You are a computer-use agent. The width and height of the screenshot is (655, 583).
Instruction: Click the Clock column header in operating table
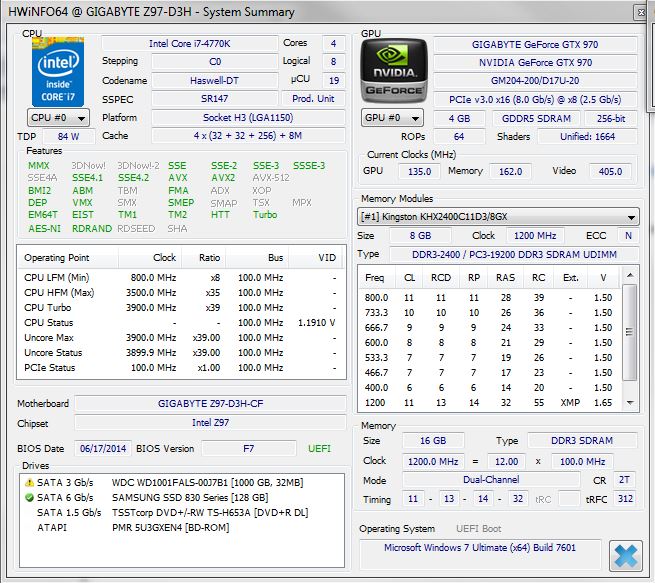[x=151, y=258]
